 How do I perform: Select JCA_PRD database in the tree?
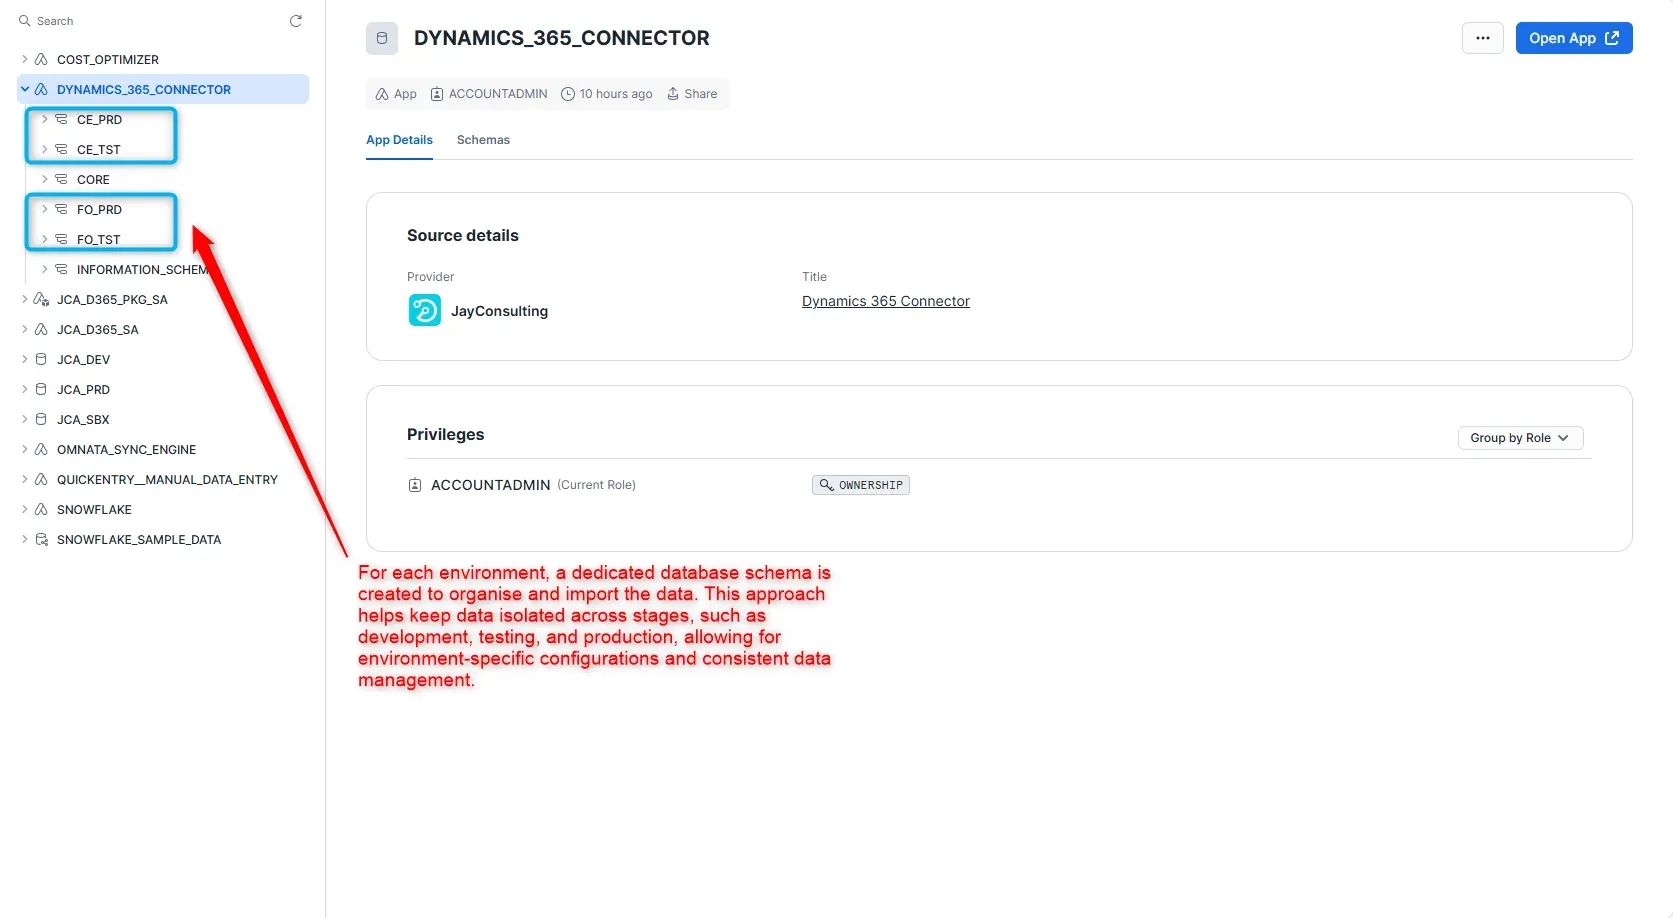coord(83,390)
